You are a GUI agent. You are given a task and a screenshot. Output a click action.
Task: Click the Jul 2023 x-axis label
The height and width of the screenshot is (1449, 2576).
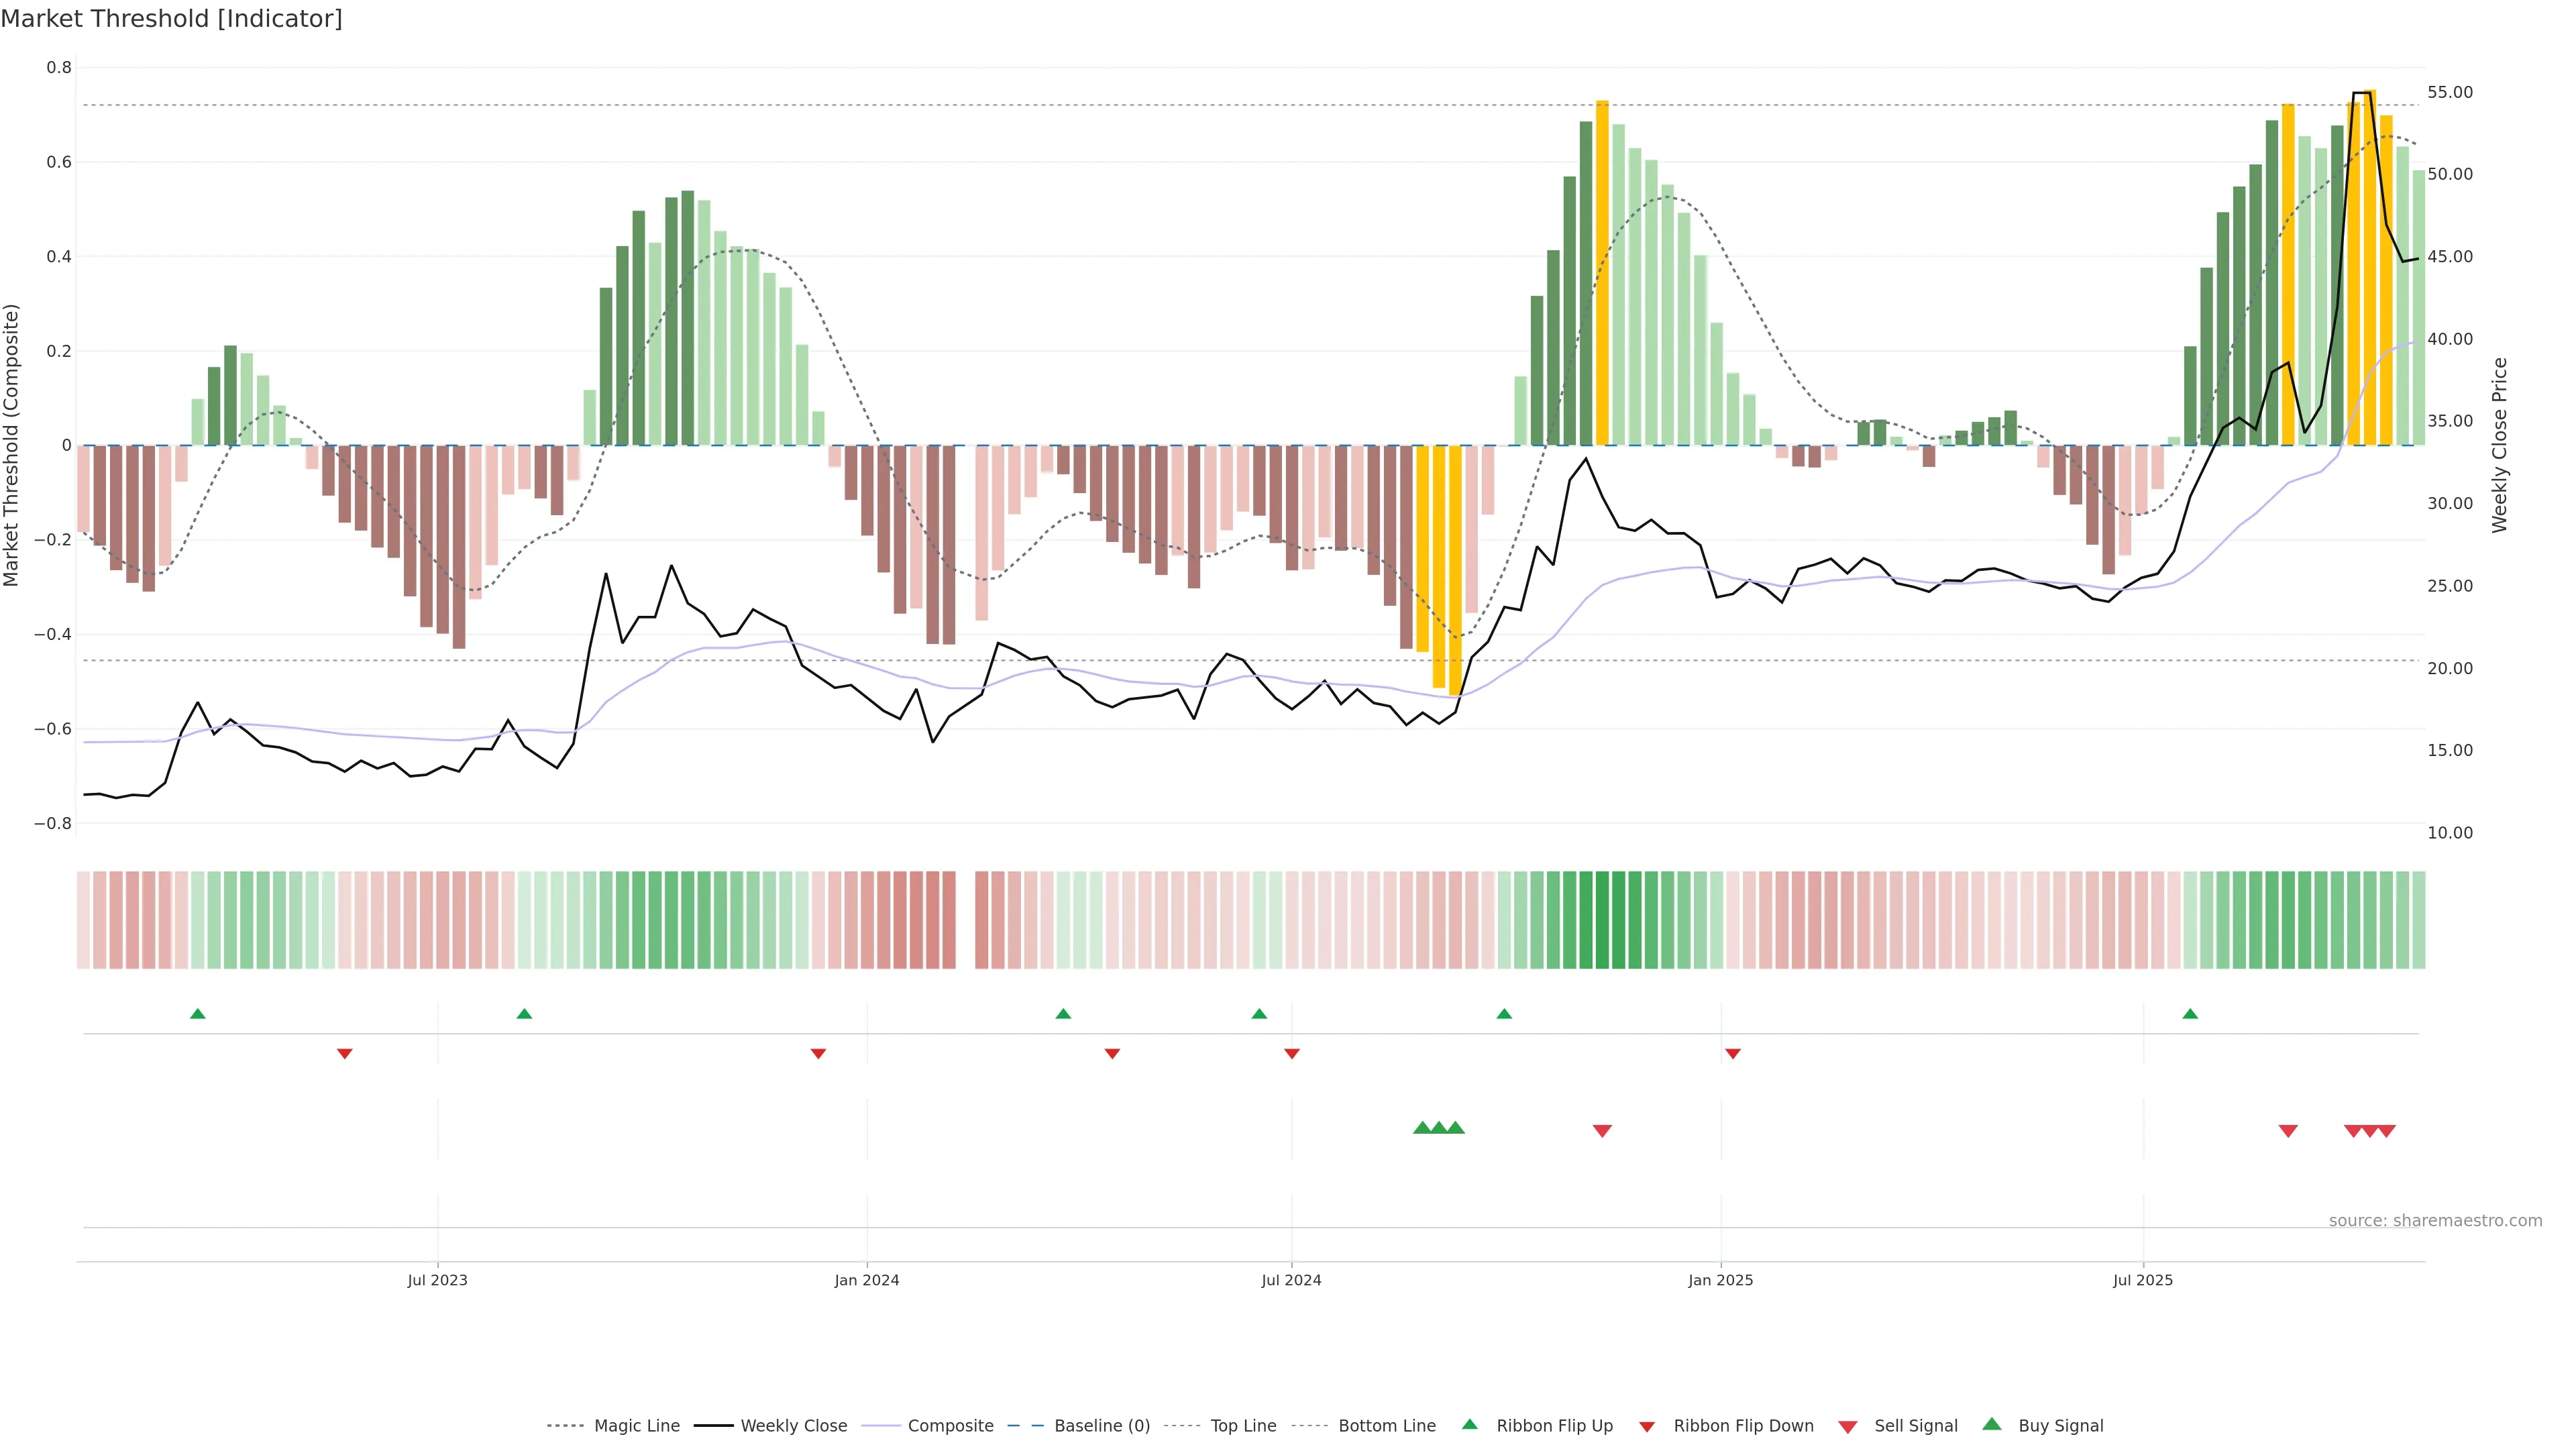(x=437, y=1280)
